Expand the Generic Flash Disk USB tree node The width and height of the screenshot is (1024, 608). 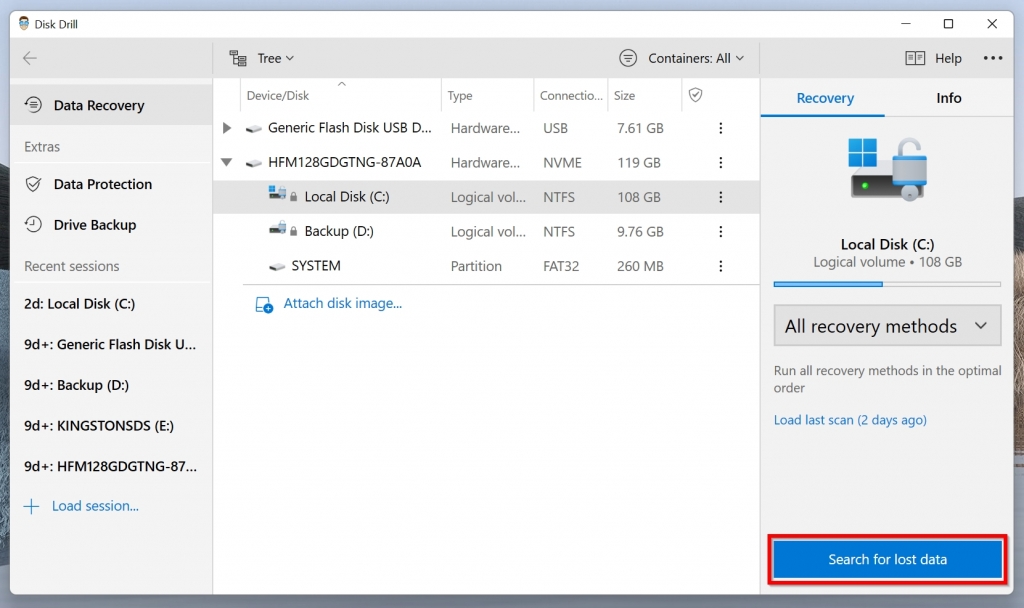tap(227, 128)
